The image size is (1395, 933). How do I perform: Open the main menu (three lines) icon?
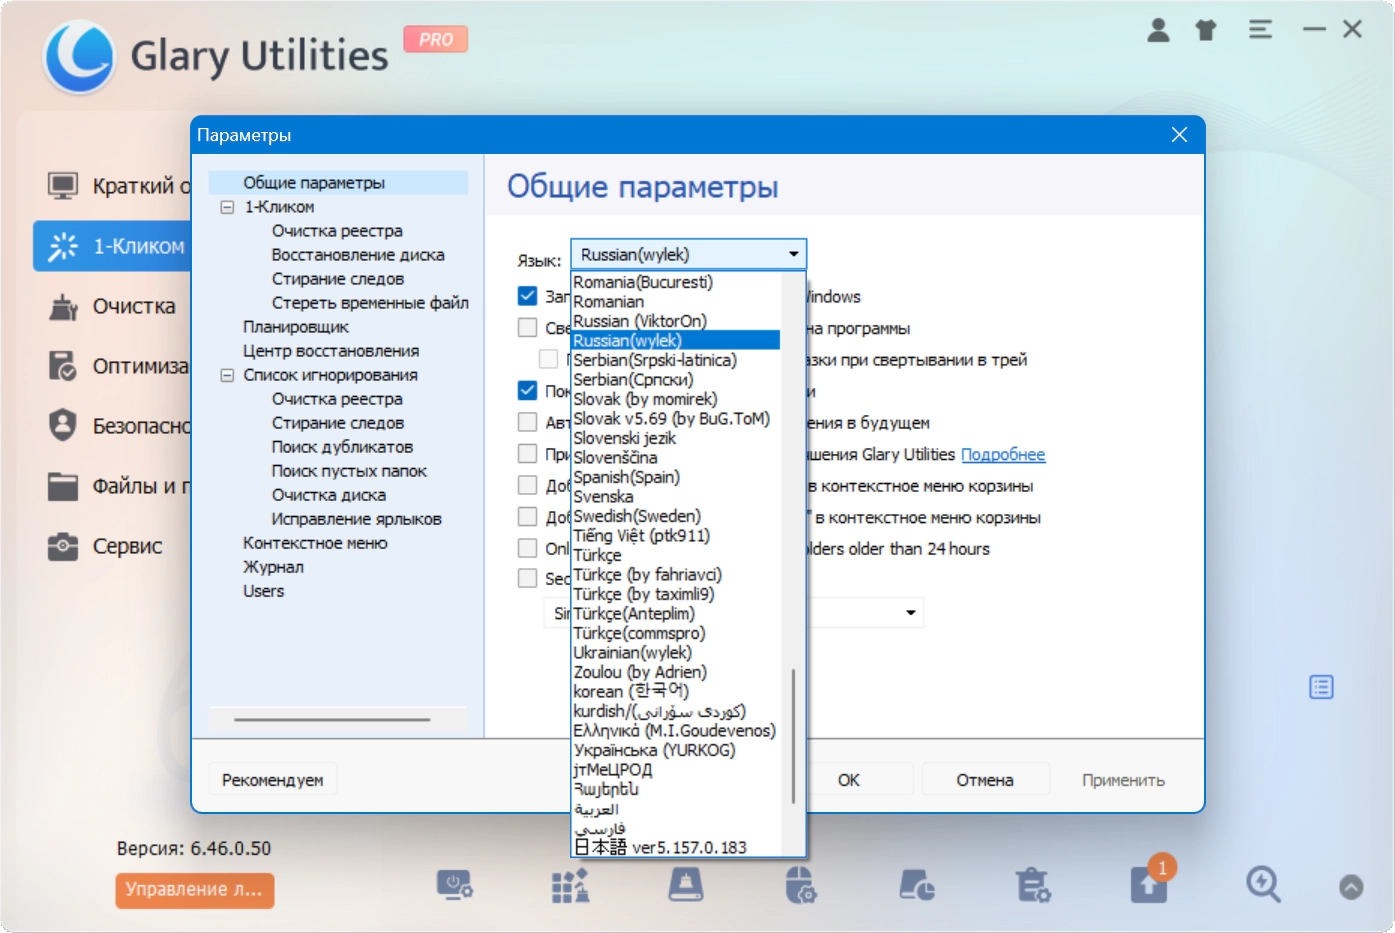click(x=1260, y=30)
